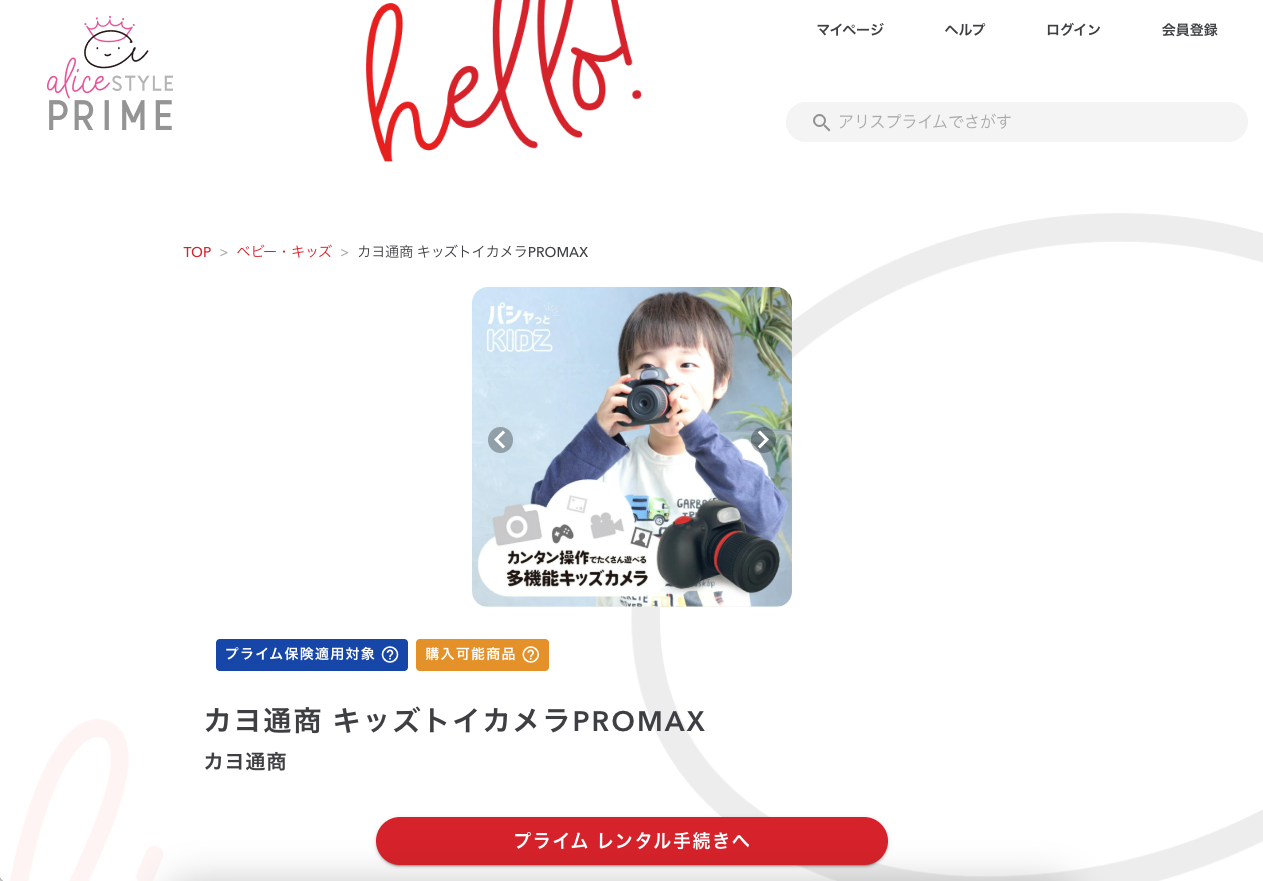Open ログイン in top navigation

(x=1073, y=30)
